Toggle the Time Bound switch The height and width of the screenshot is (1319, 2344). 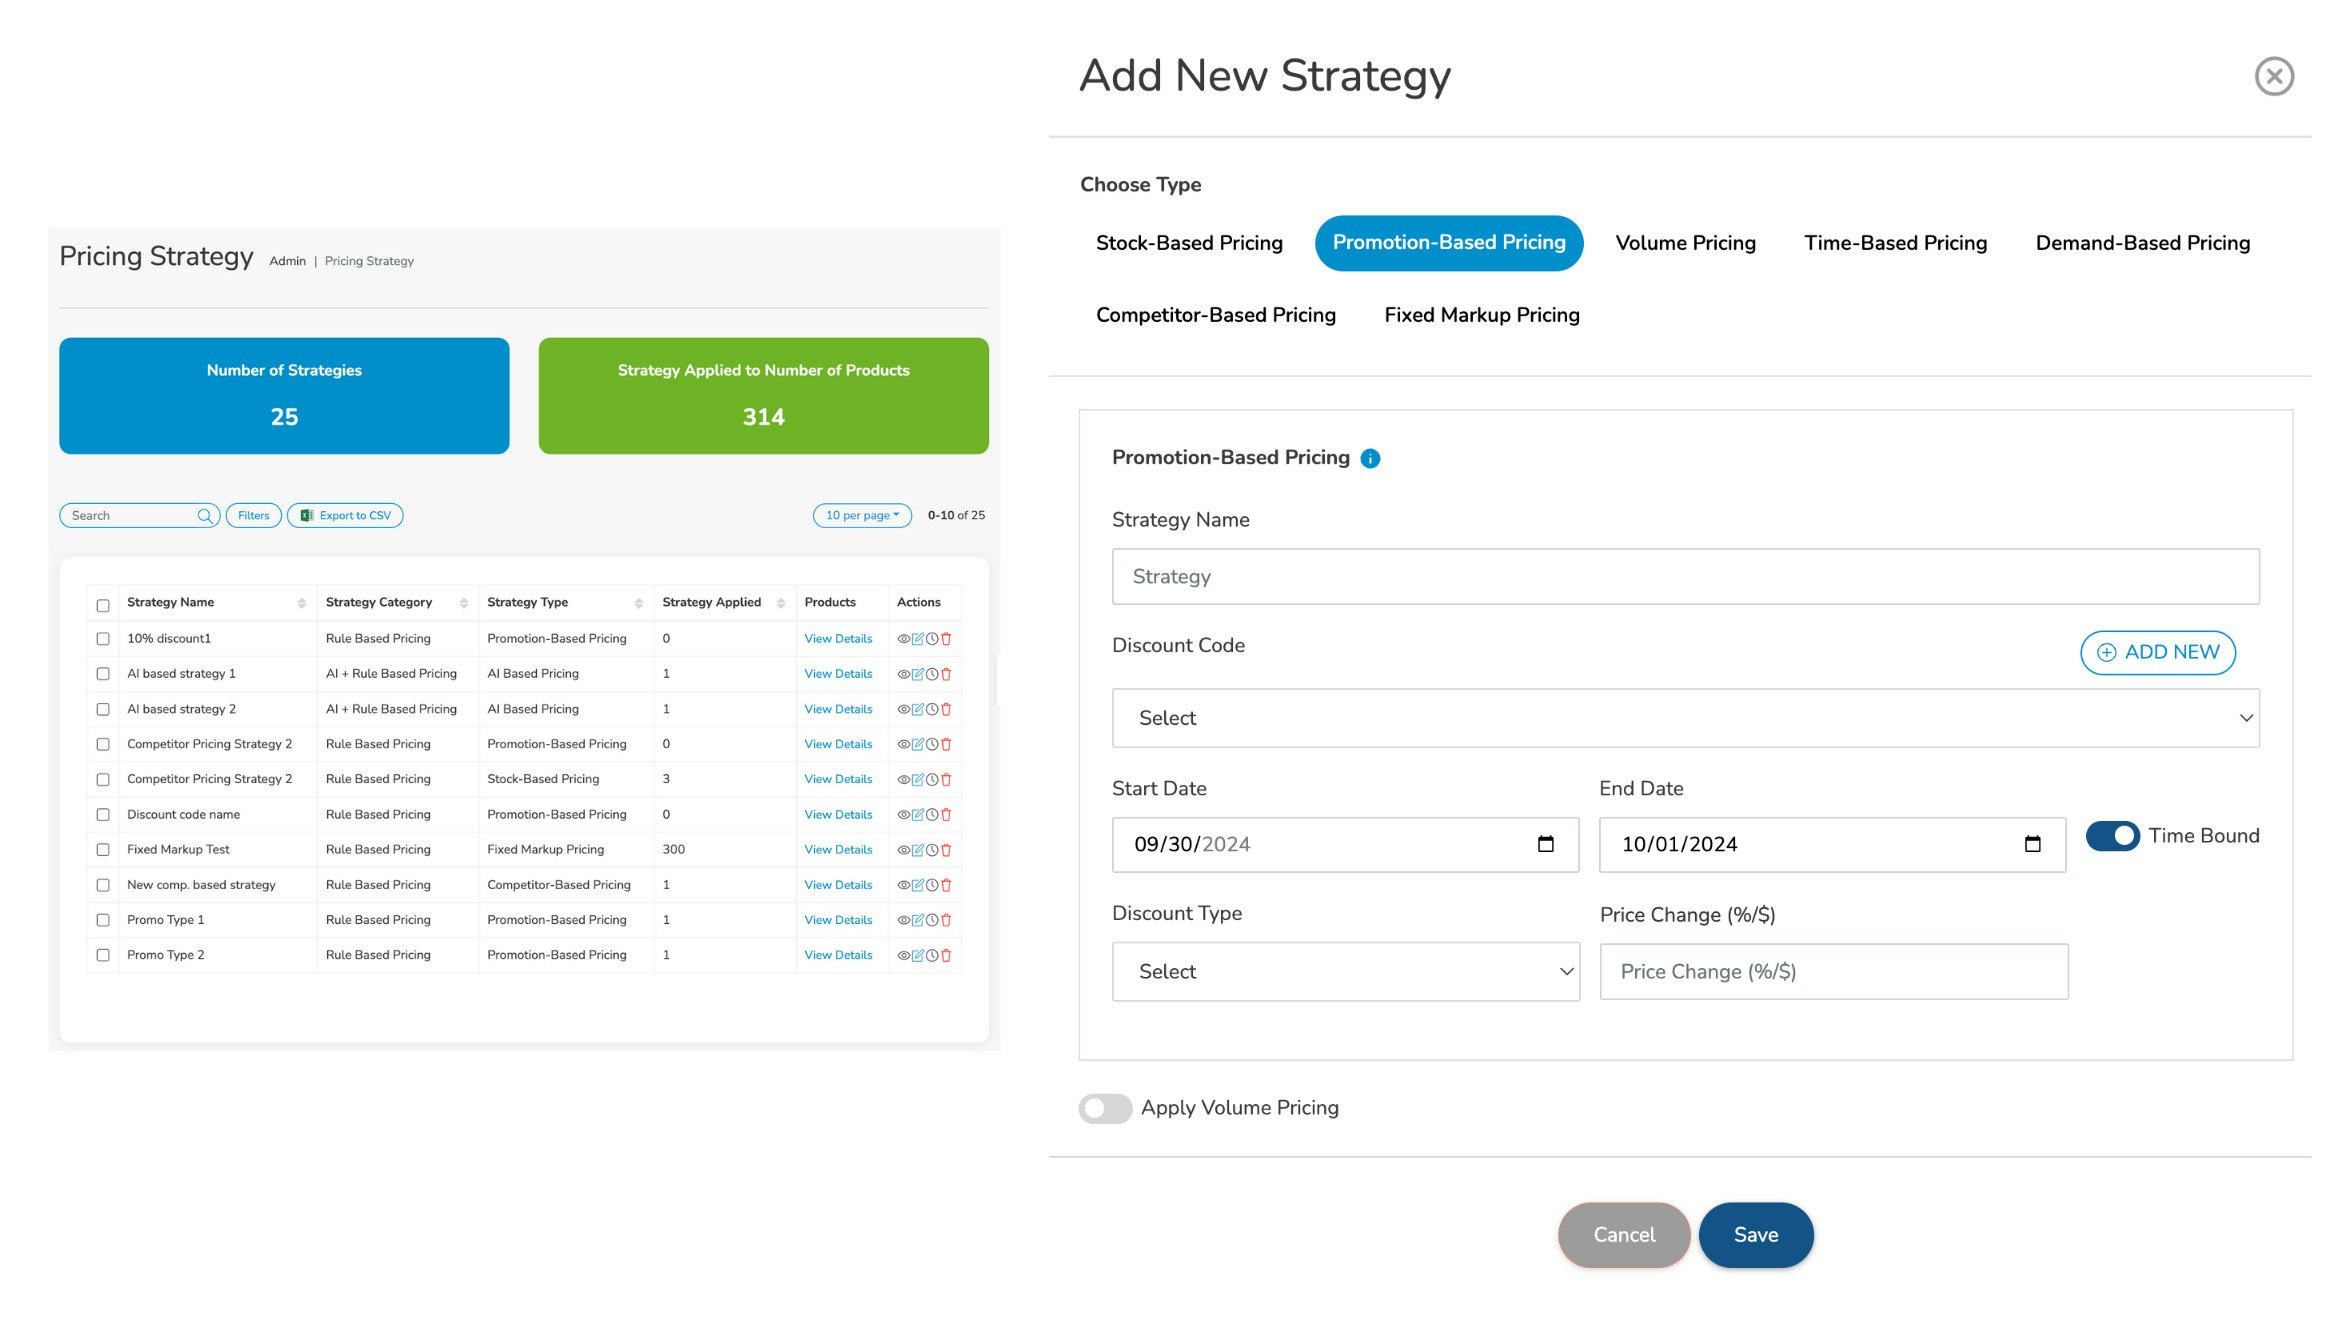point(2112,836)
